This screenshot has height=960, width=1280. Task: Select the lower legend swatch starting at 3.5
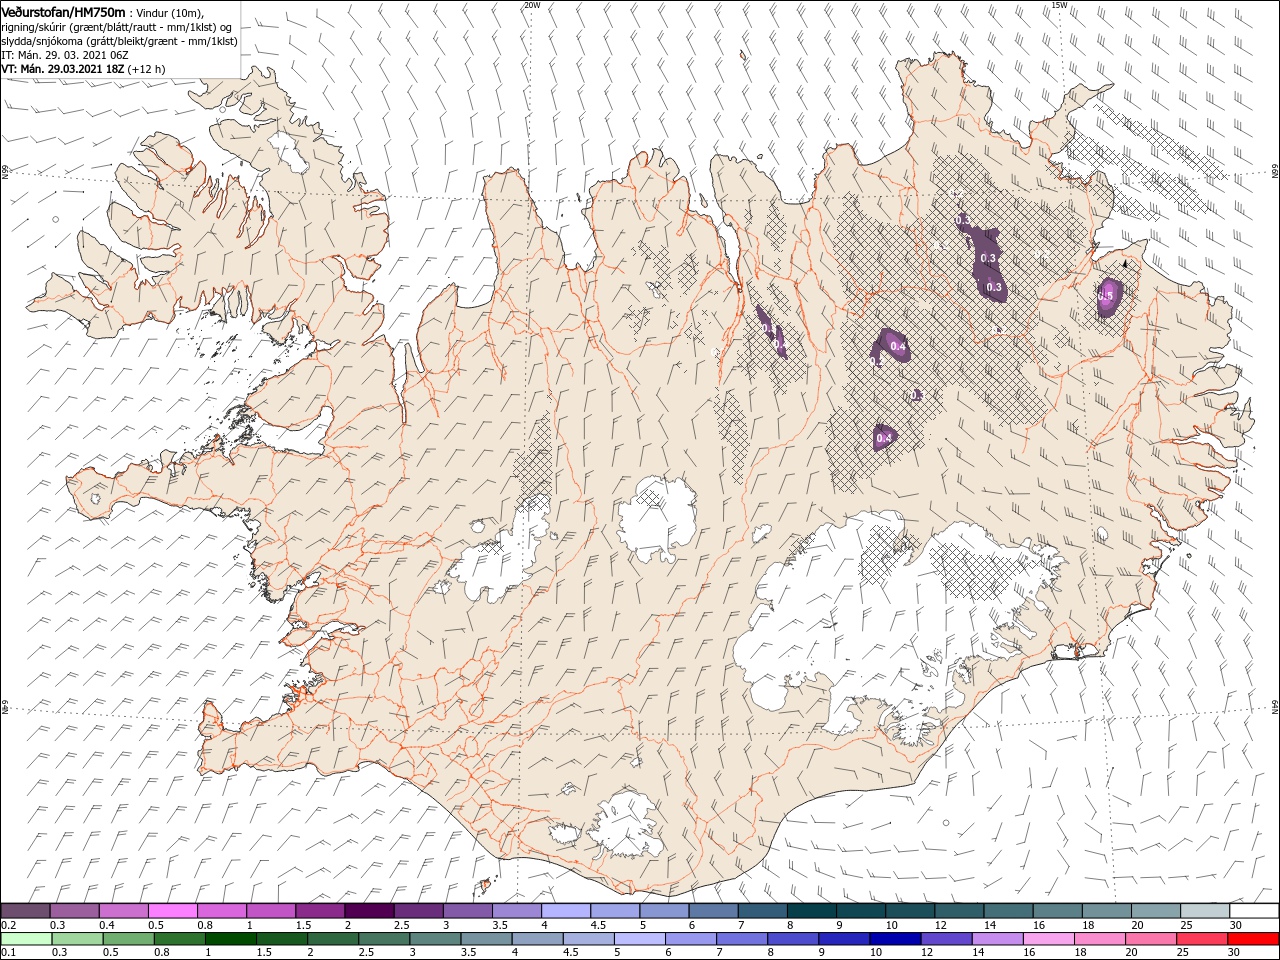[x=488, y=939]
